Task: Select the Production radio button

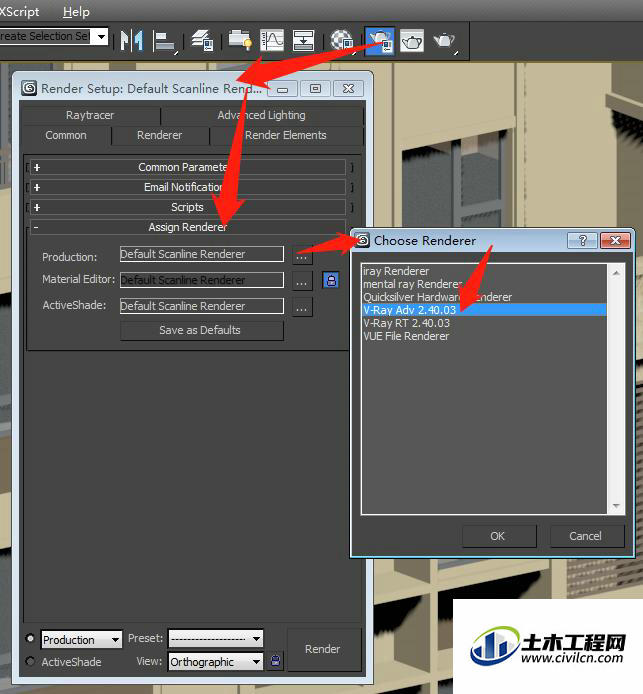Action: [30, 638]
